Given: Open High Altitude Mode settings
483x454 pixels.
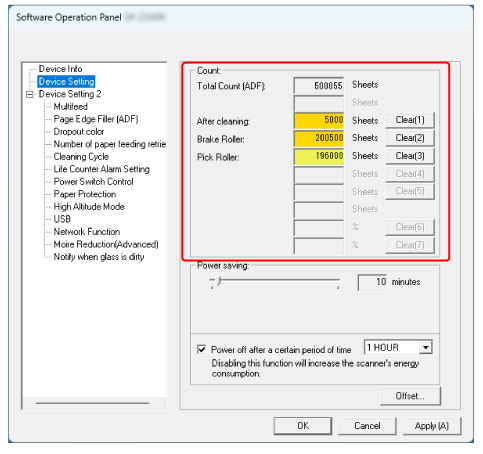Looking at the screenshot, I should [x=89, y=207].
